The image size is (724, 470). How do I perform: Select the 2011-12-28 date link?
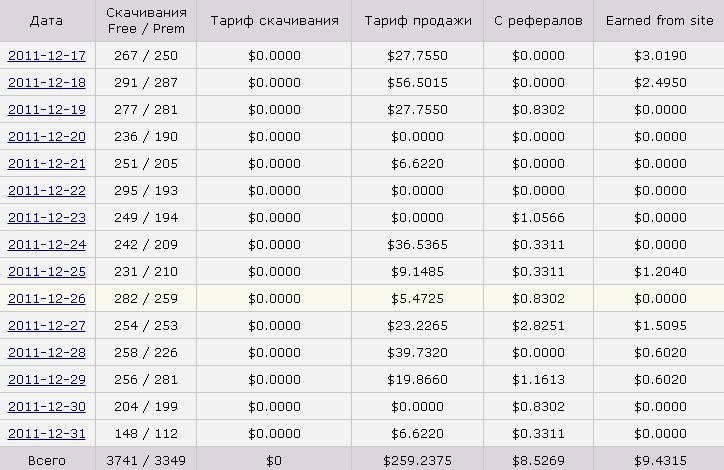47,353
